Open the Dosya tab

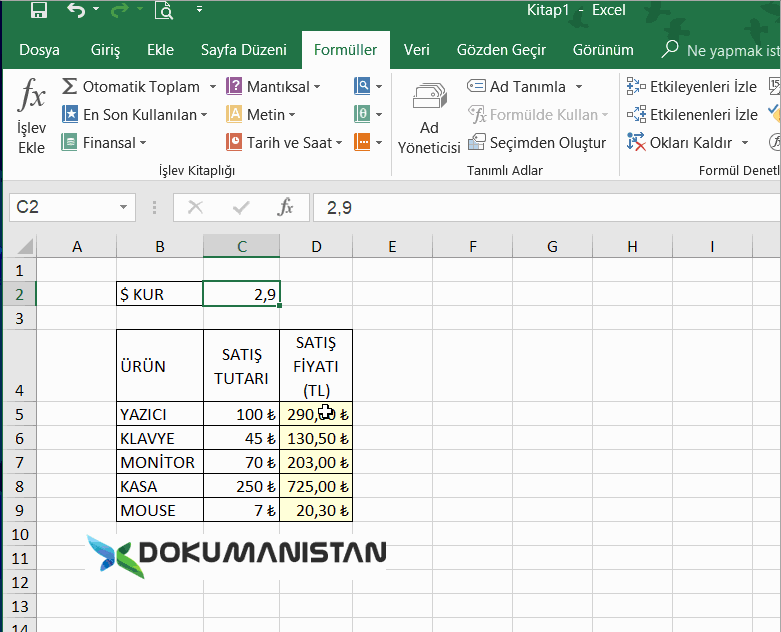point(39,50)
